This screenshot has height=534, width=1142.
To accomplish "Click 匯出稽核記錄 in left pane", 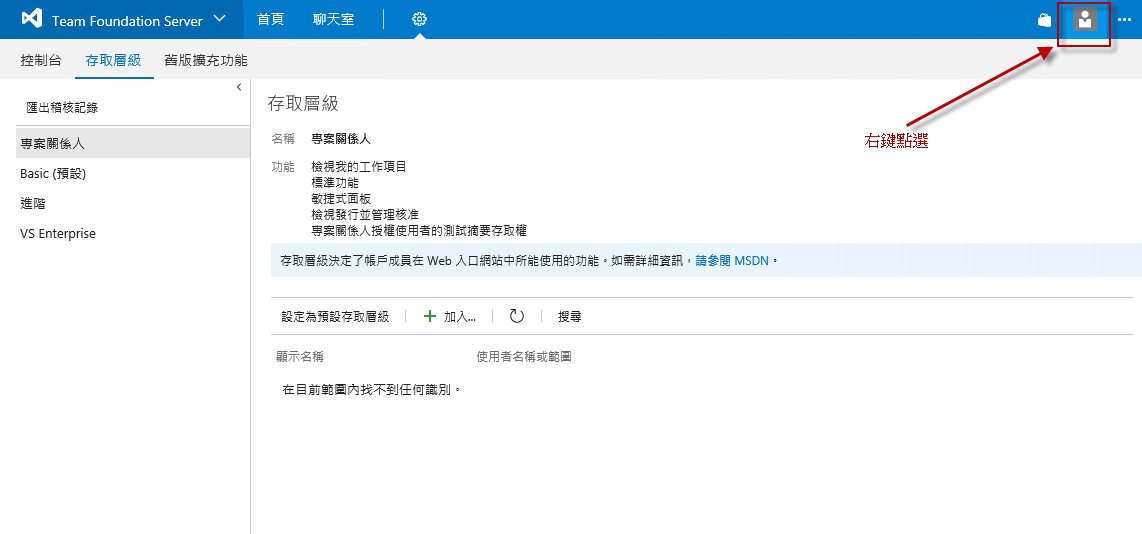I will click(62, 107).
